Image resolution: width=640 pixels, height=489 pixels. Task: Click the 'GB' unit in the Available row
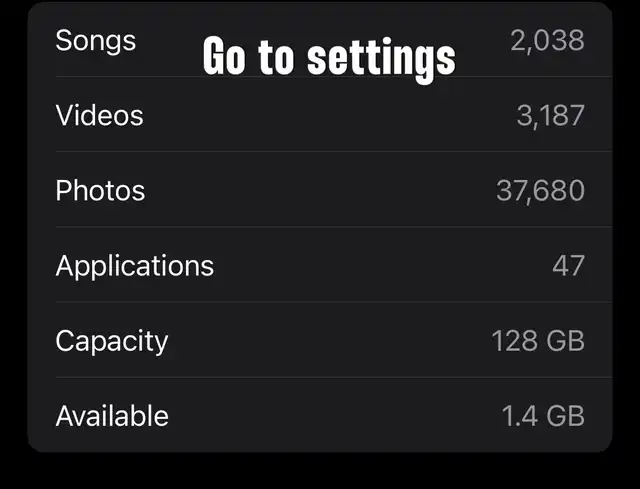[x=565, y=416]
